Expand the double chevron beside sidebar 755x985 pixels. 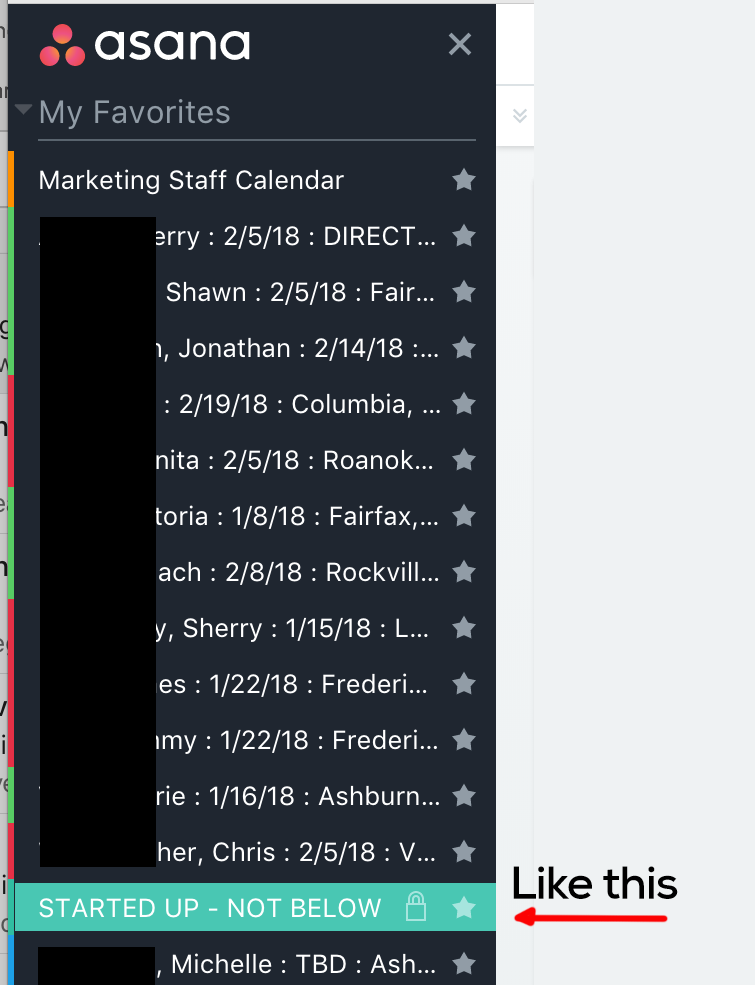tap(519, 115)
